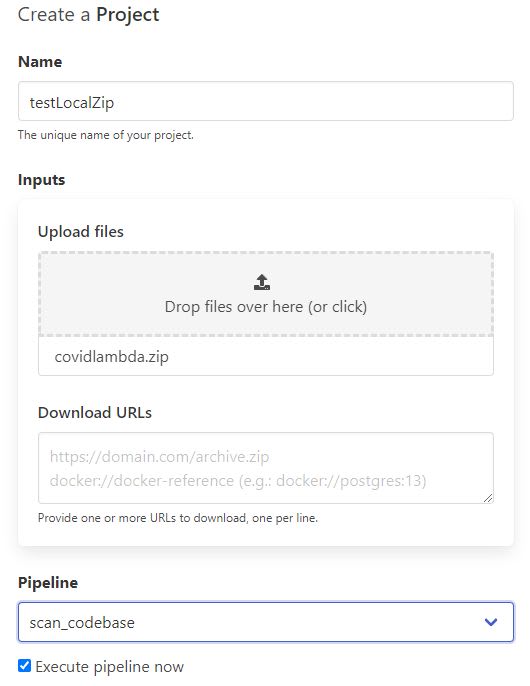Screen dimensions: 530x686
Task: Click the 'Create a Project' page title
Action: point(88,14)
